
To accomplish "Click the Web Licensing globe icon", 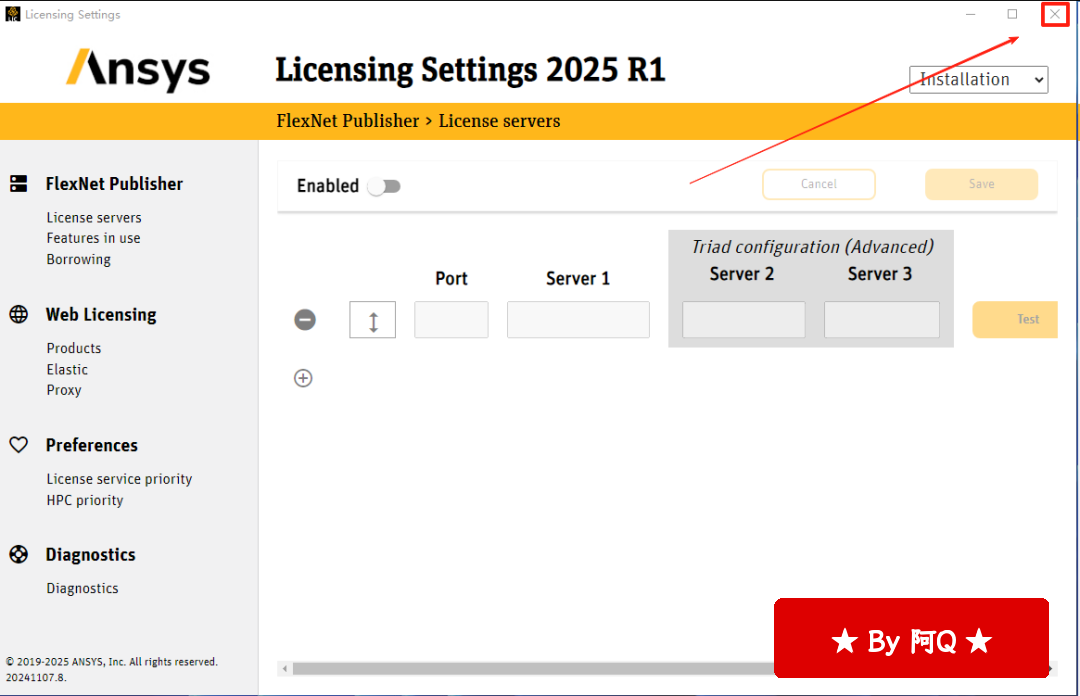I will click(19, 314).
